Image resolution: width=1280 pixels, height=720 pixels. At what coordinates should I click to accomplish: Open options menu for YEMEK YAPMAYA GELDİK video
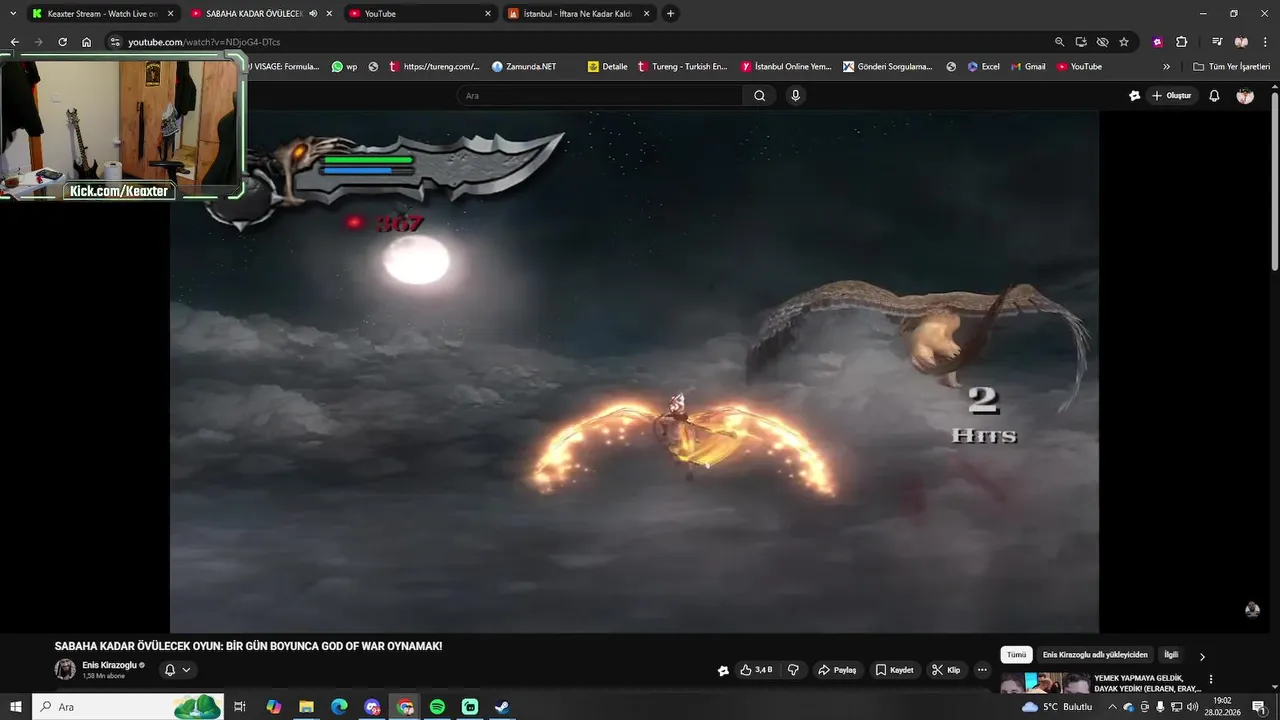point(1211,679)
